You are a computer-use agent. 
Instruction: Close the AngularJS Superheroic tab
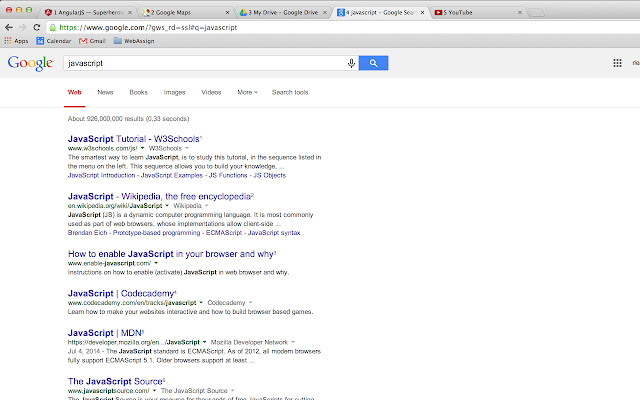(x=130, y=13)
